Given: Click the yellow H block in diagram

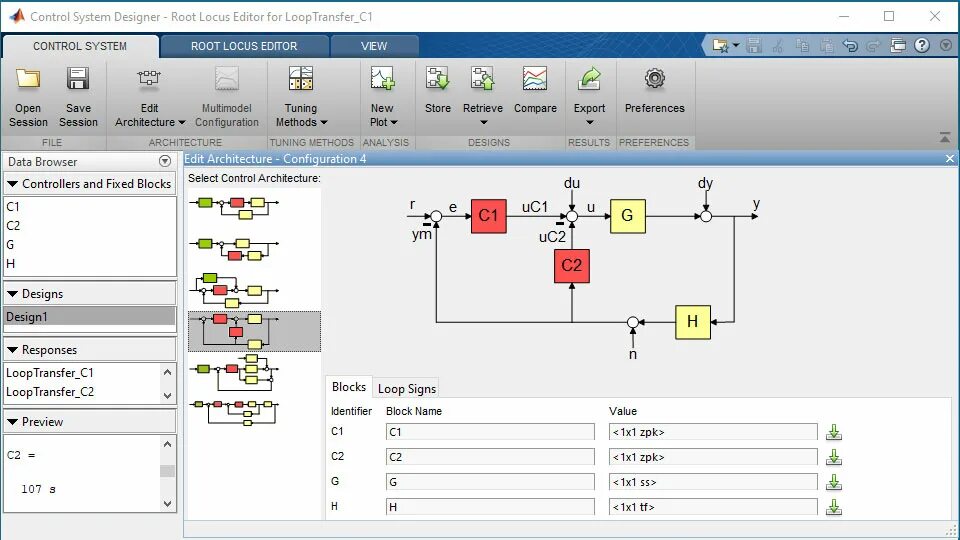Looking at the screenshot, I should click(692, 321).
